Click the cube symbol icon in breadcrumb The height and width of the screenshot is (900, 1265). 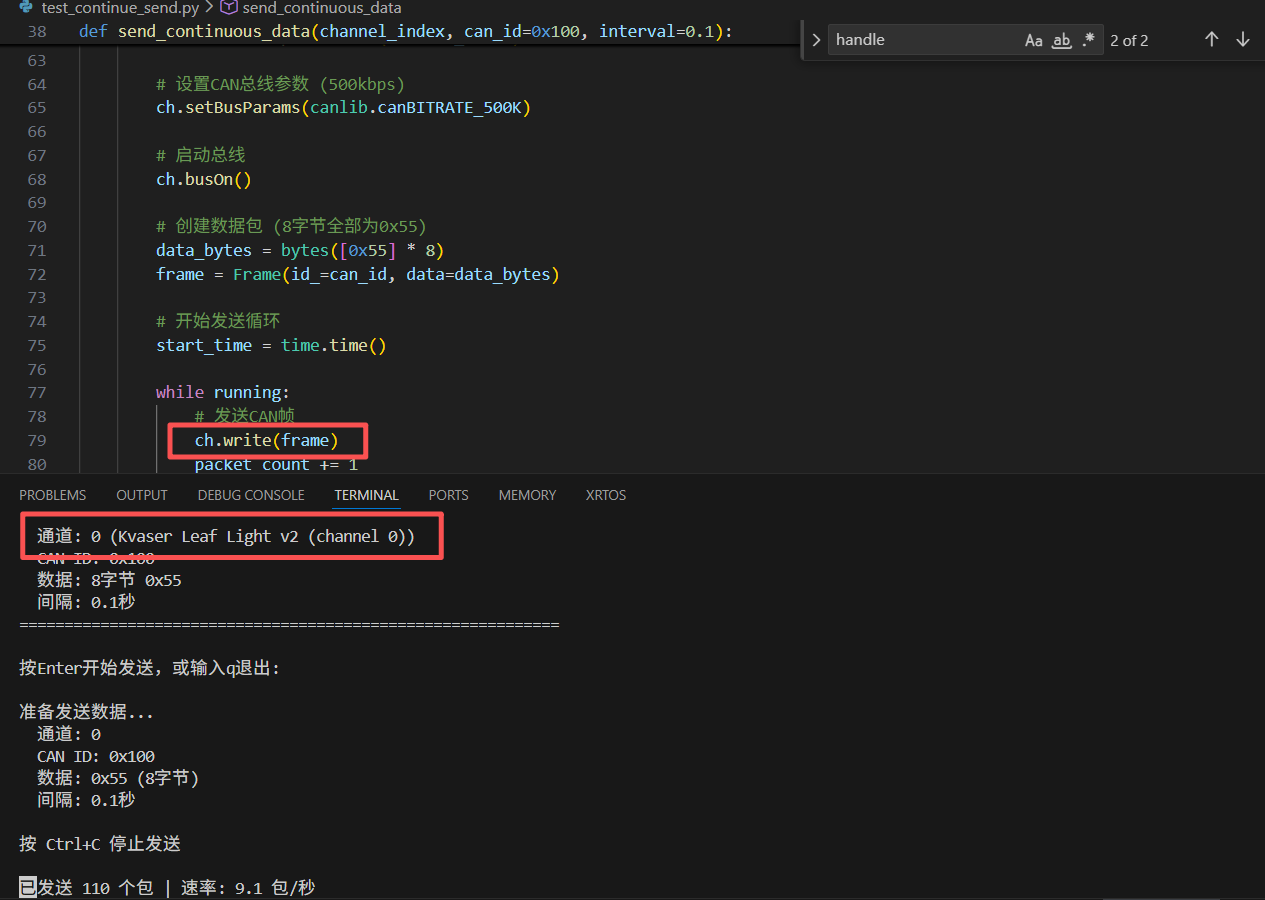pyautogui.click(x=229, y=8)
